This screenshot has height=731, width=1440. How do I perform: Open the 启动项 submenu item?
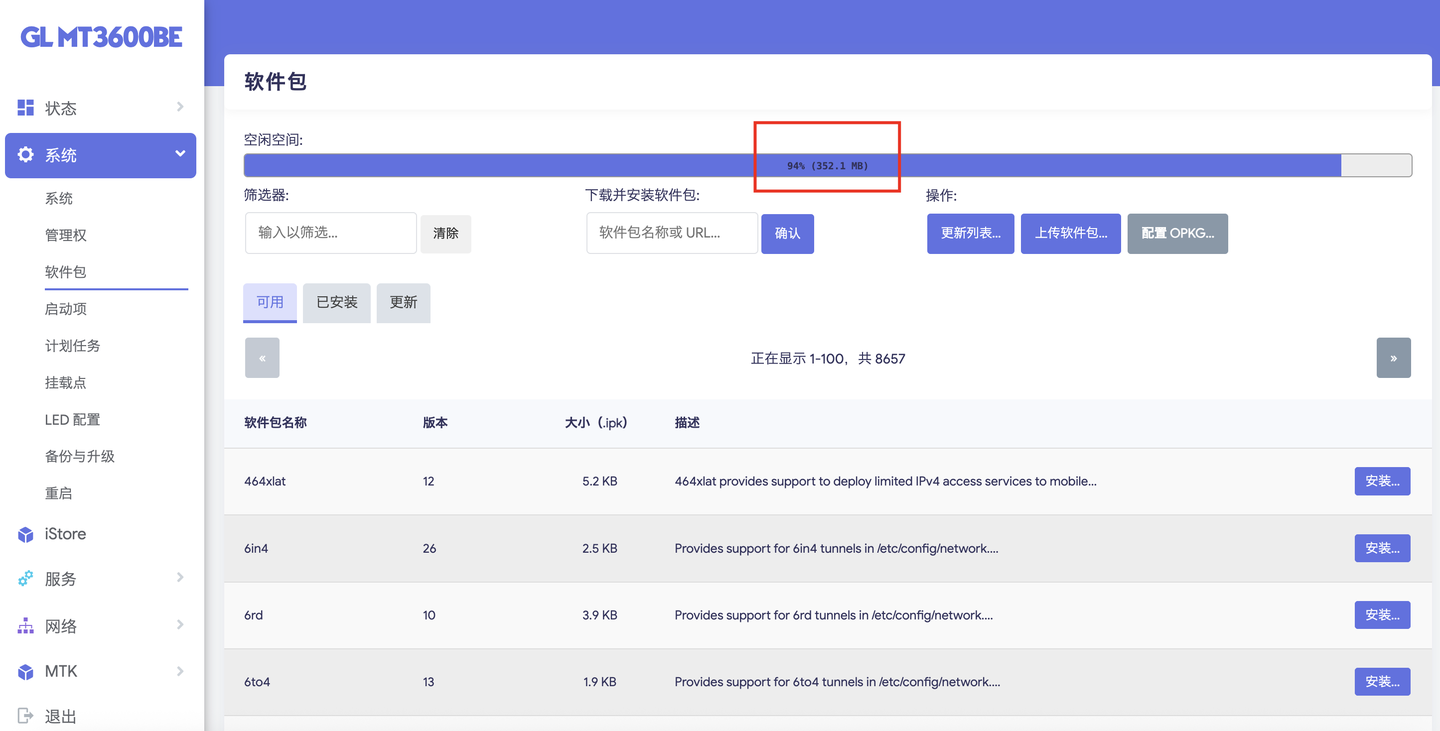(66, 309)
